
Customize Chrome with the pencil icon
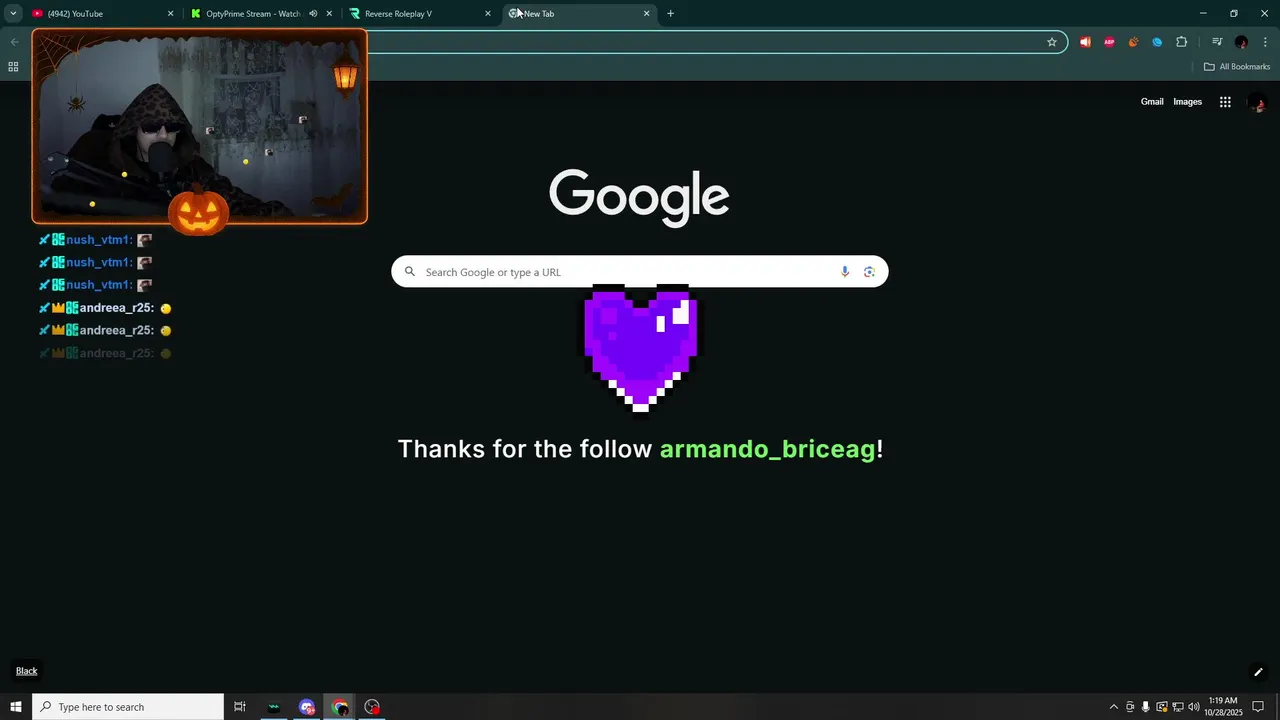point(1258,672)
